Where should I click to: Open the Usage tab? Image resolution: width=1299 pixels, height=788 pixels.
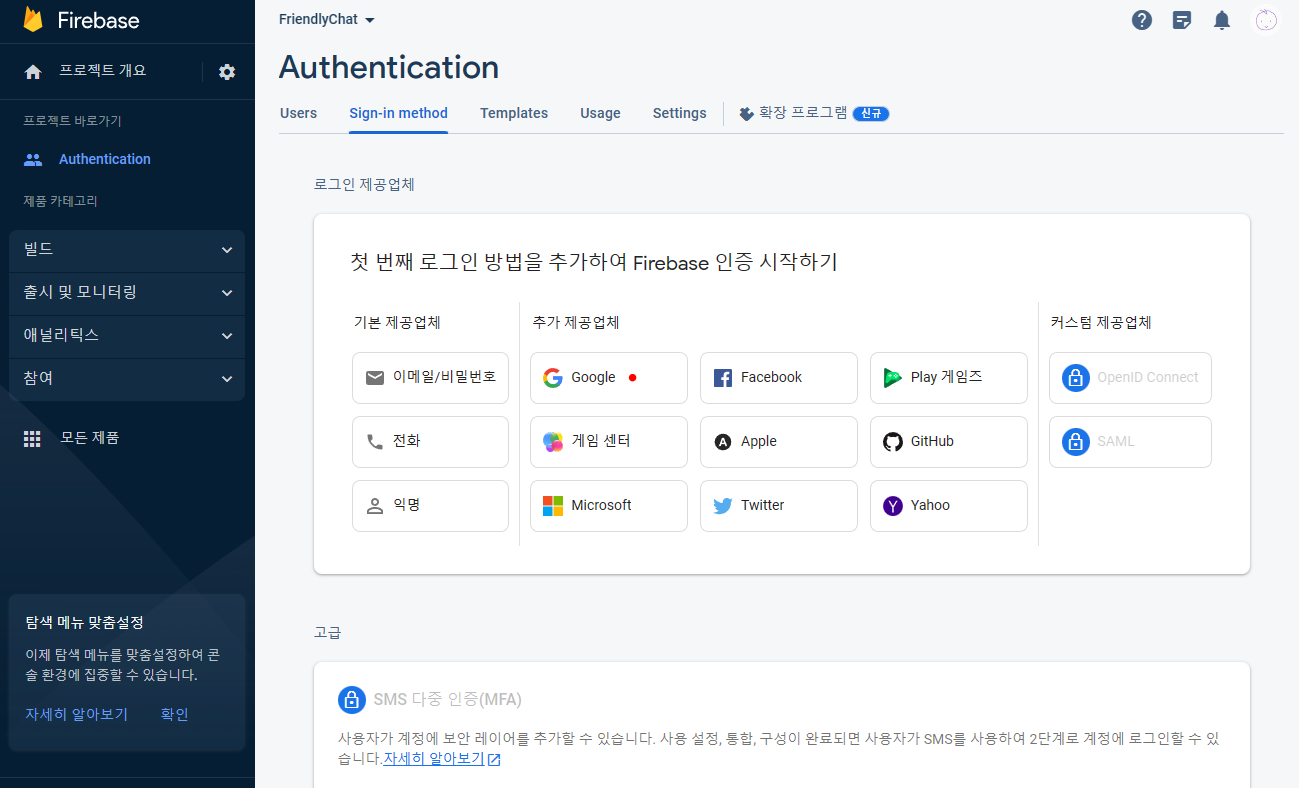pyautogui.click(x=600, y=113)
